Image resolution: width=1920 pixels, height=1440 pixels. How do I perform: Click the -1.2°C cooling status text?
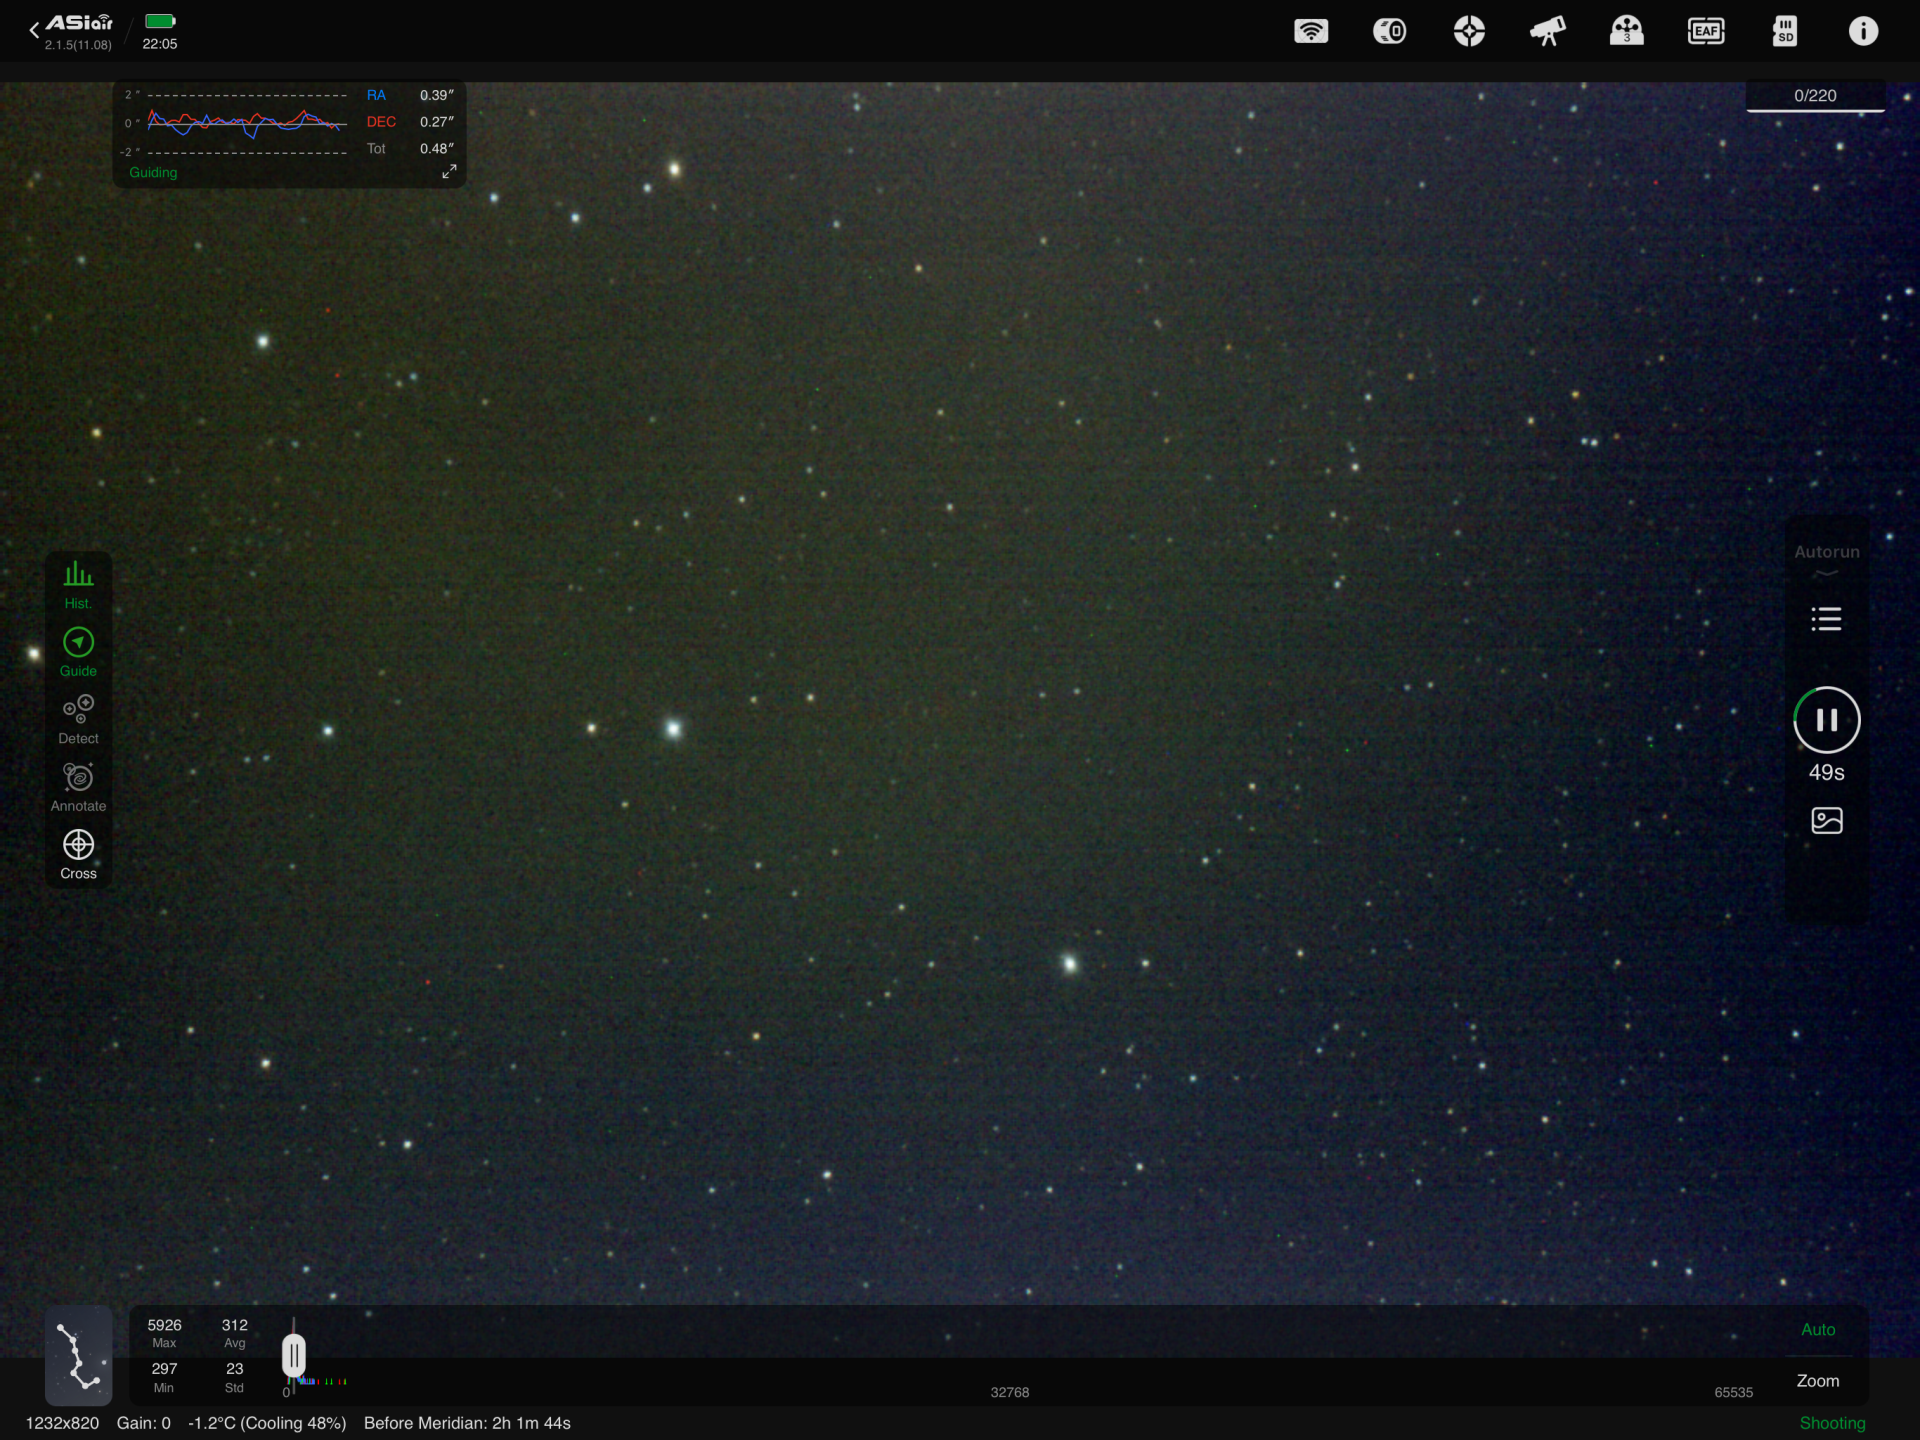[267, 1423]
